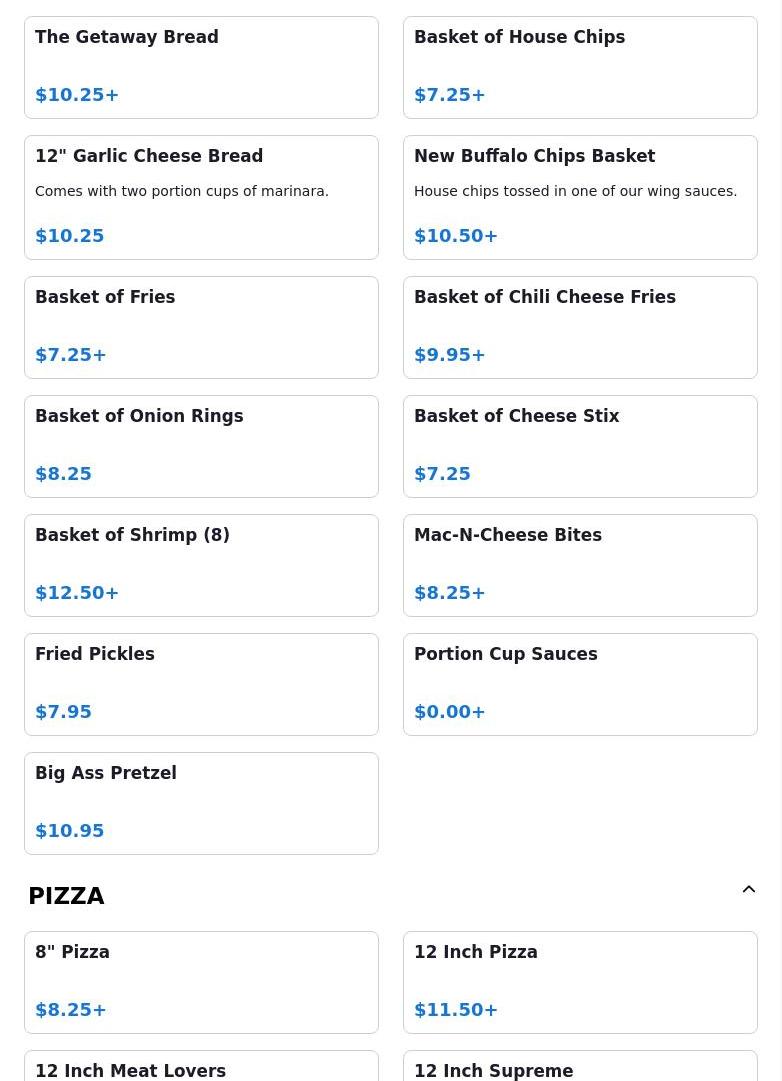This screenshot has width=782, height=1081.
Task: Click the PIZZA section heading
Action: [x=66, y=896]
